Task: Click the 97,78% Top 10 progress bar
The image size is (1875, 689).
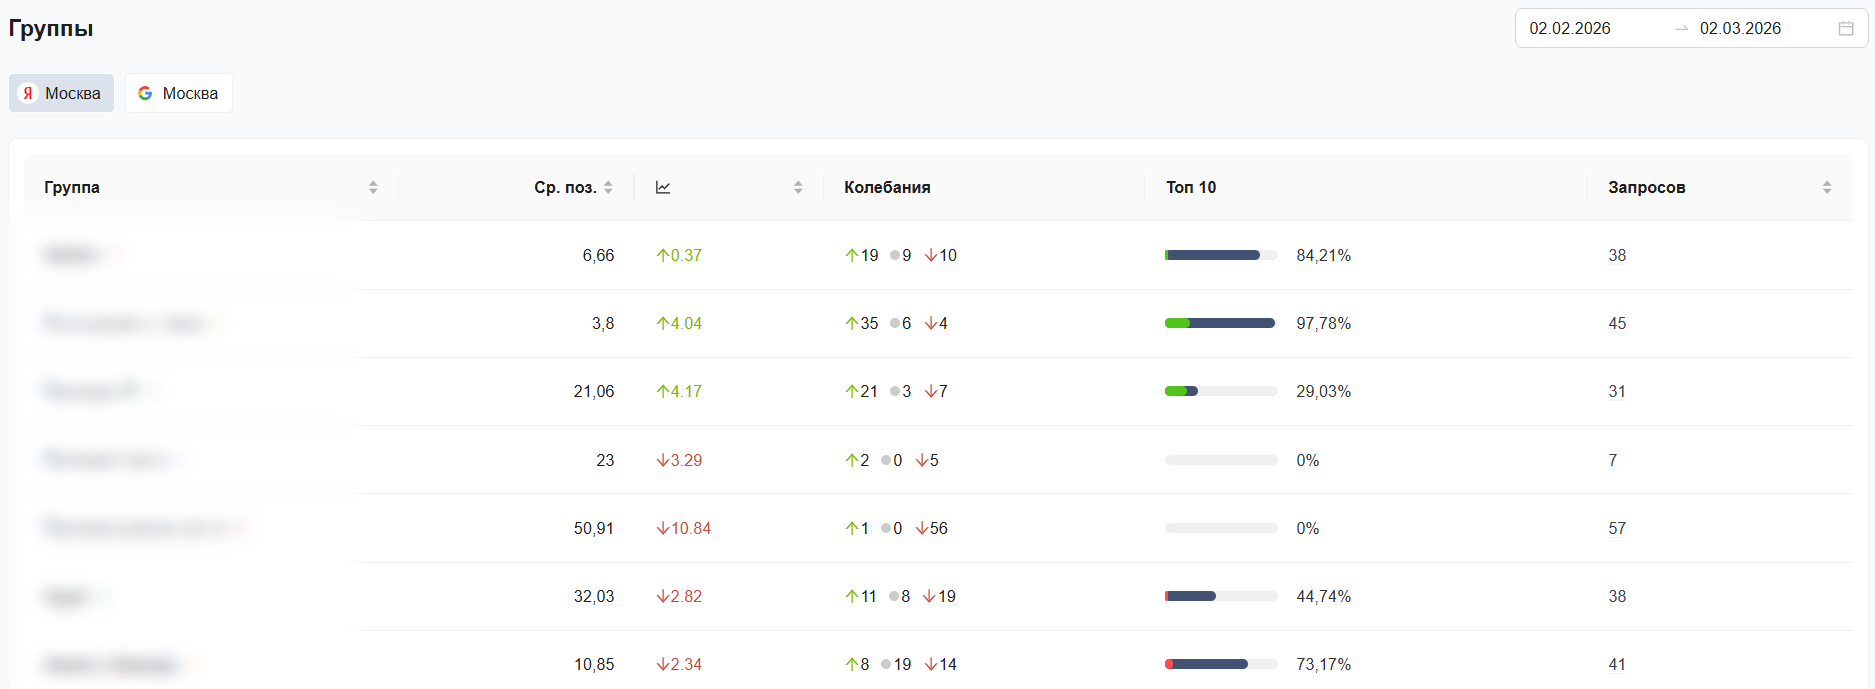Action: (1221, 323)
